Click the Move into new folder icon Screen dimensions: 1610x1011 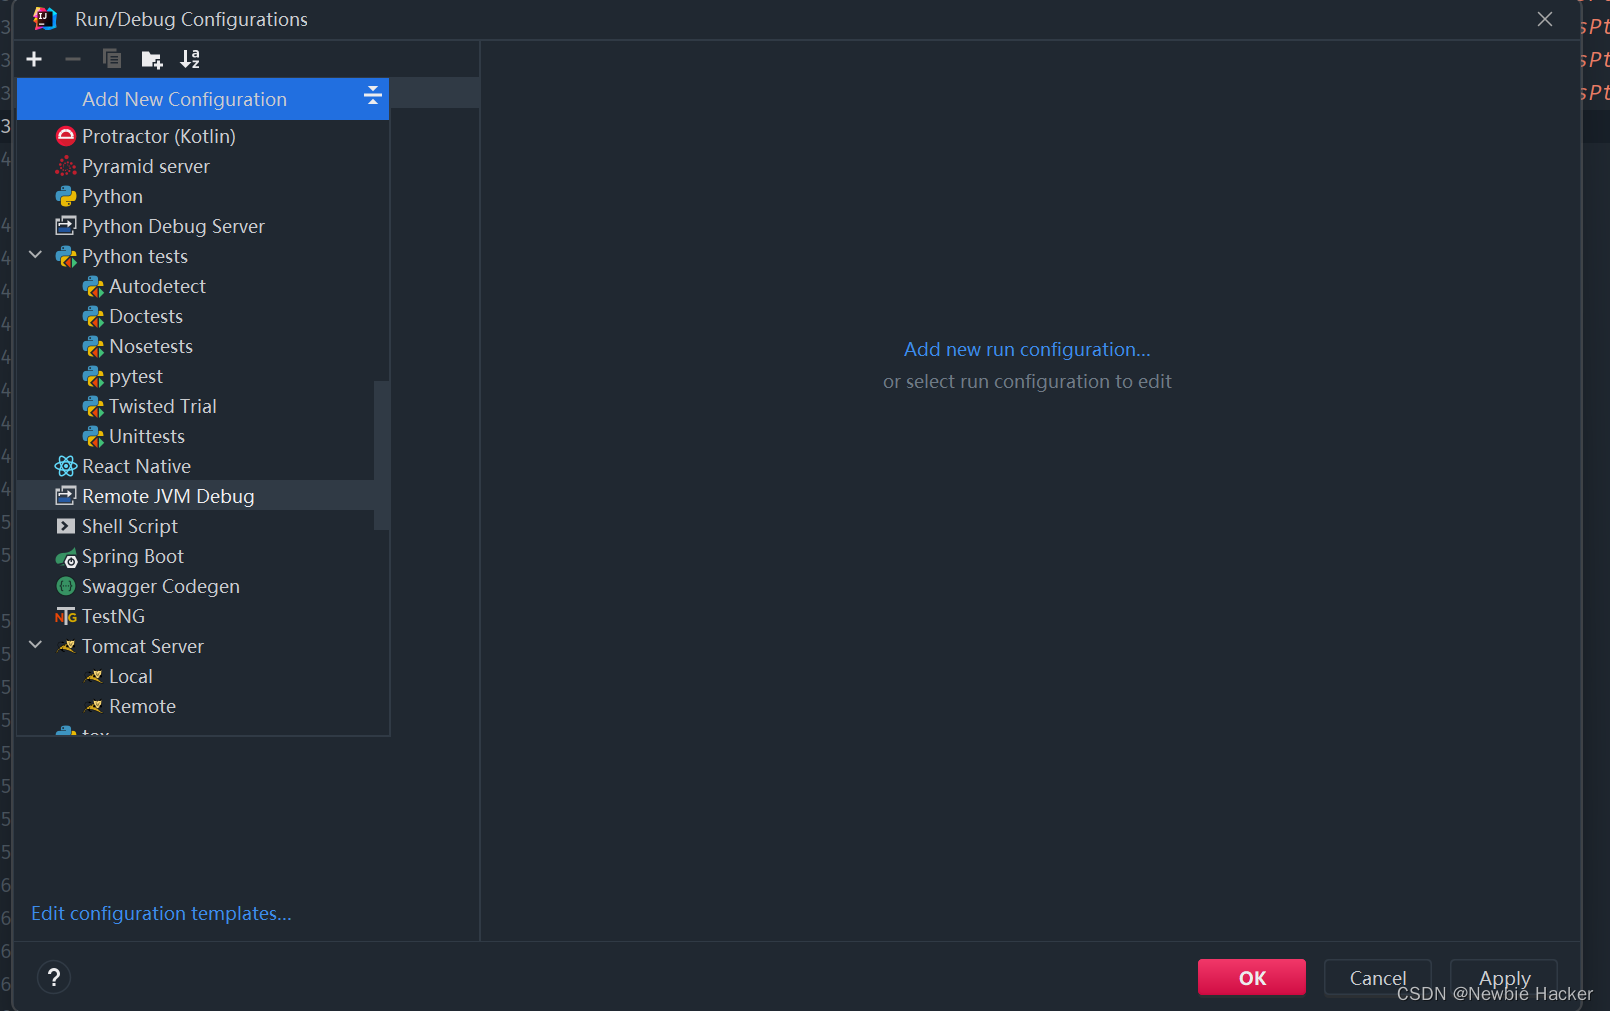[x=152, y=60]
